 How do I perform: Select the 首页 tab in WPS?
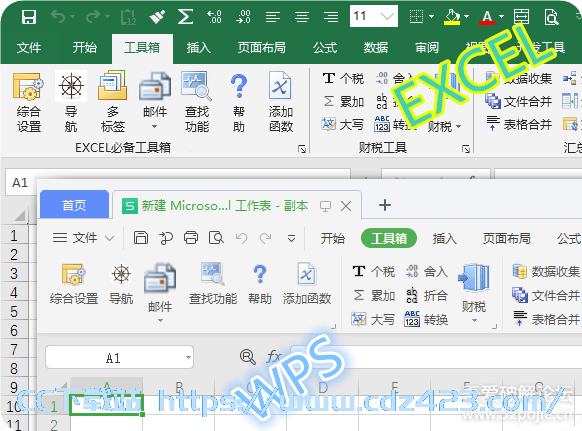tap(74, 205)
